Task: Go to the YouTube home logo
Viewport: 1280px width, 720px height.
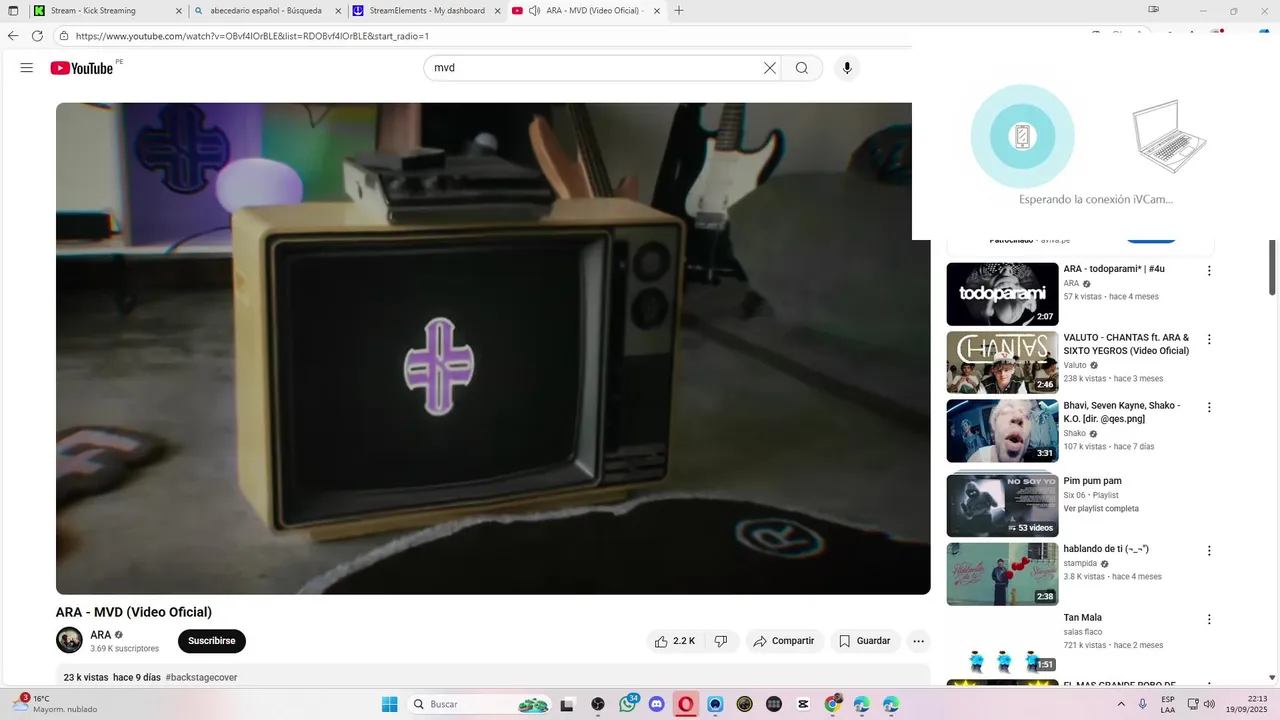Action: click(x=81, y=68)
